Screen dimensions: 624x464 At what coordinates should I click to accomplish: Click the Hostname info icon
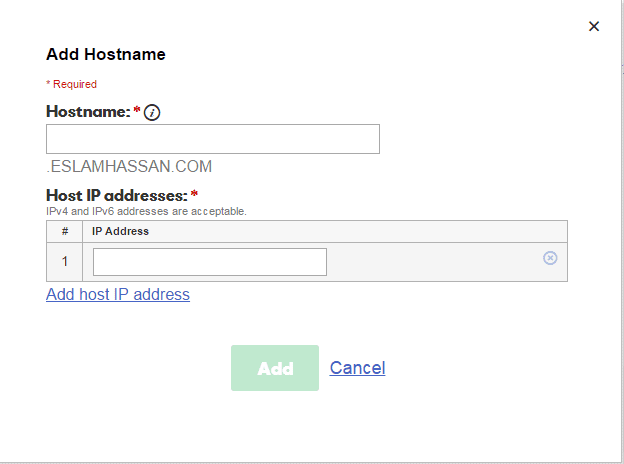[152, 113]
